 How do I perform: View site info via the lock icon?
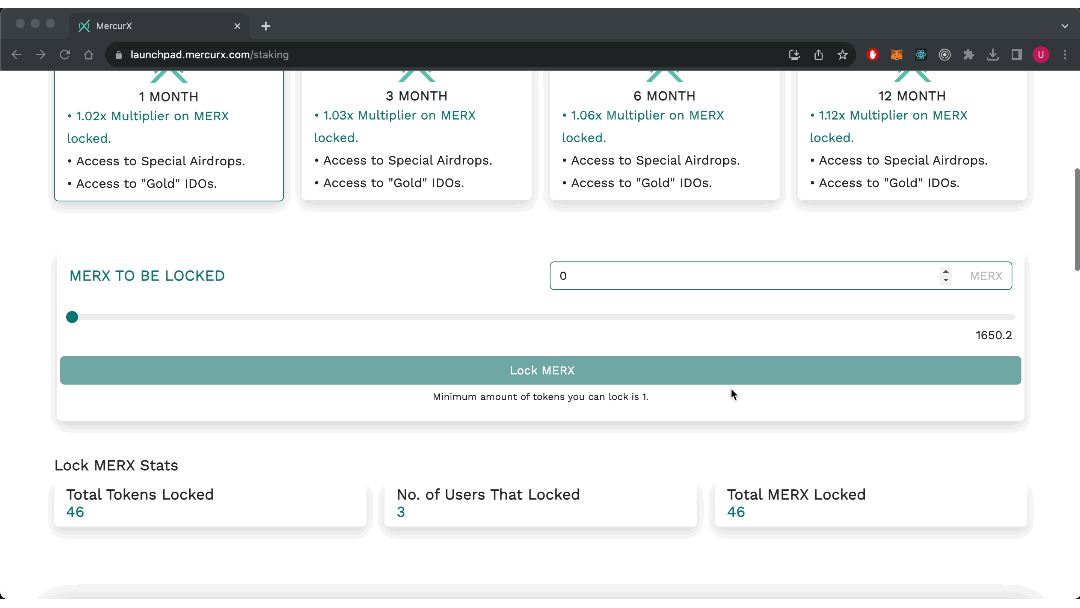click(118, 55)
